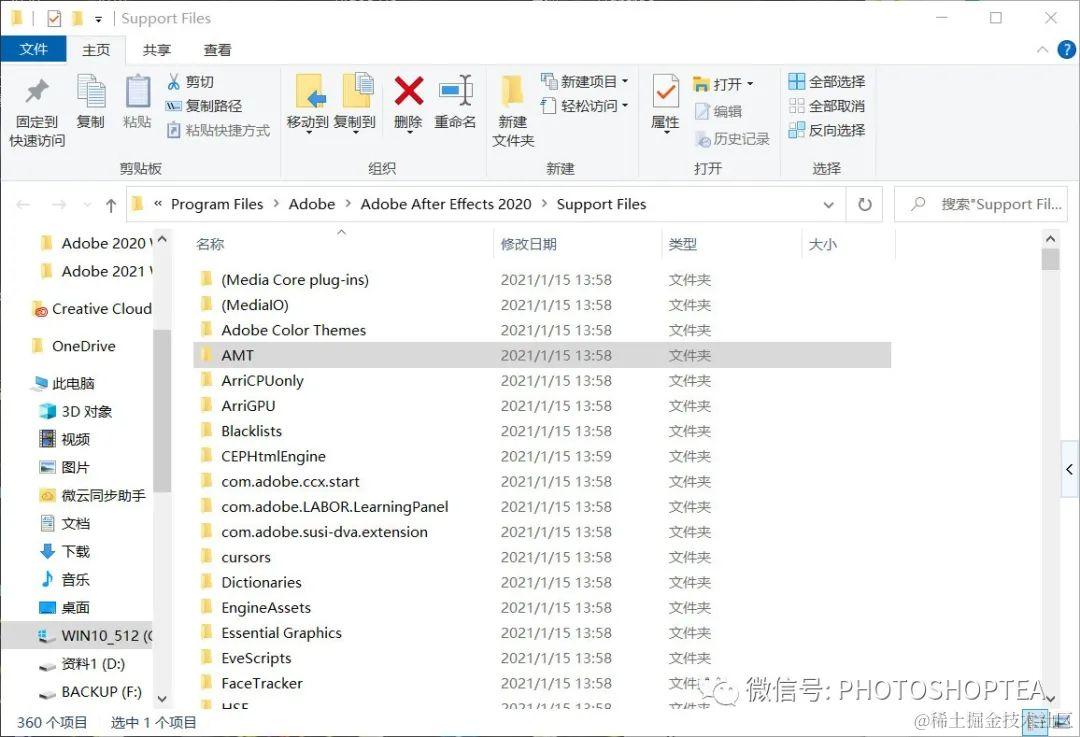Switch to View ribbon tab
The image size is (1080, 737).
click(217, 50)
